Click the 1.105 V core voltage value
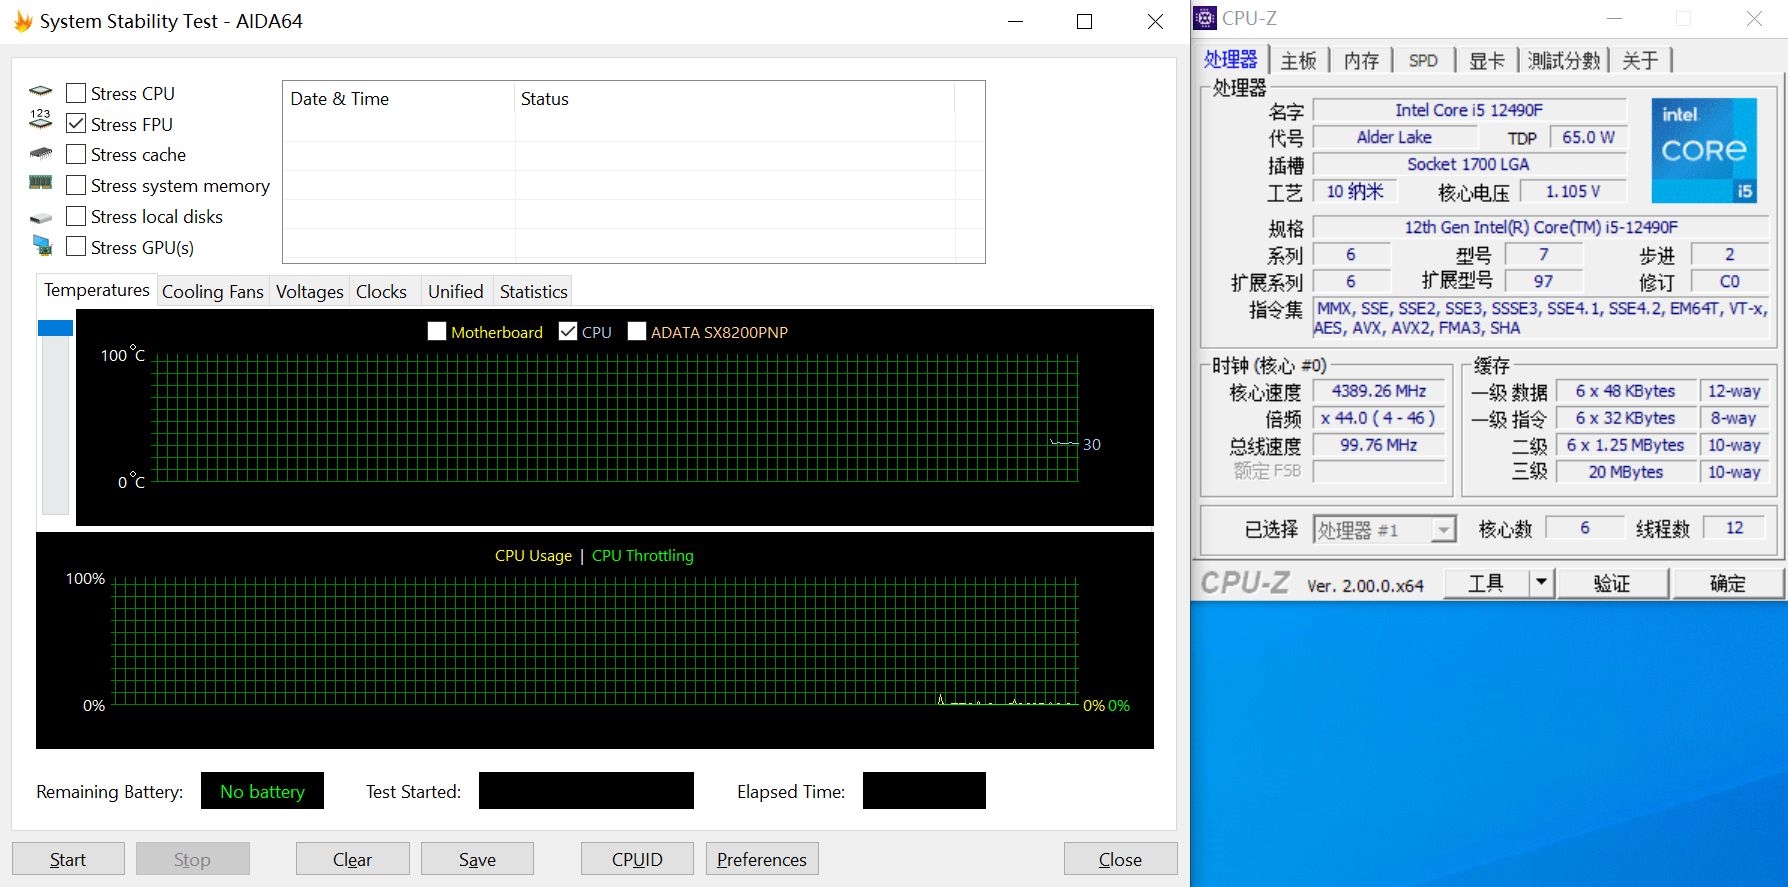1788x887 pixels. [x=1573, y=191]
